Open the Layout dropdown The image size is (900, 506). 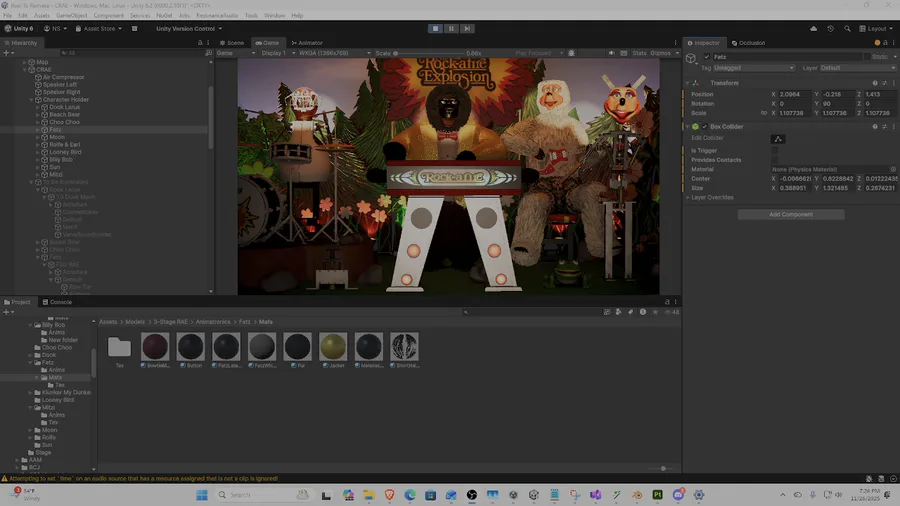876,28
